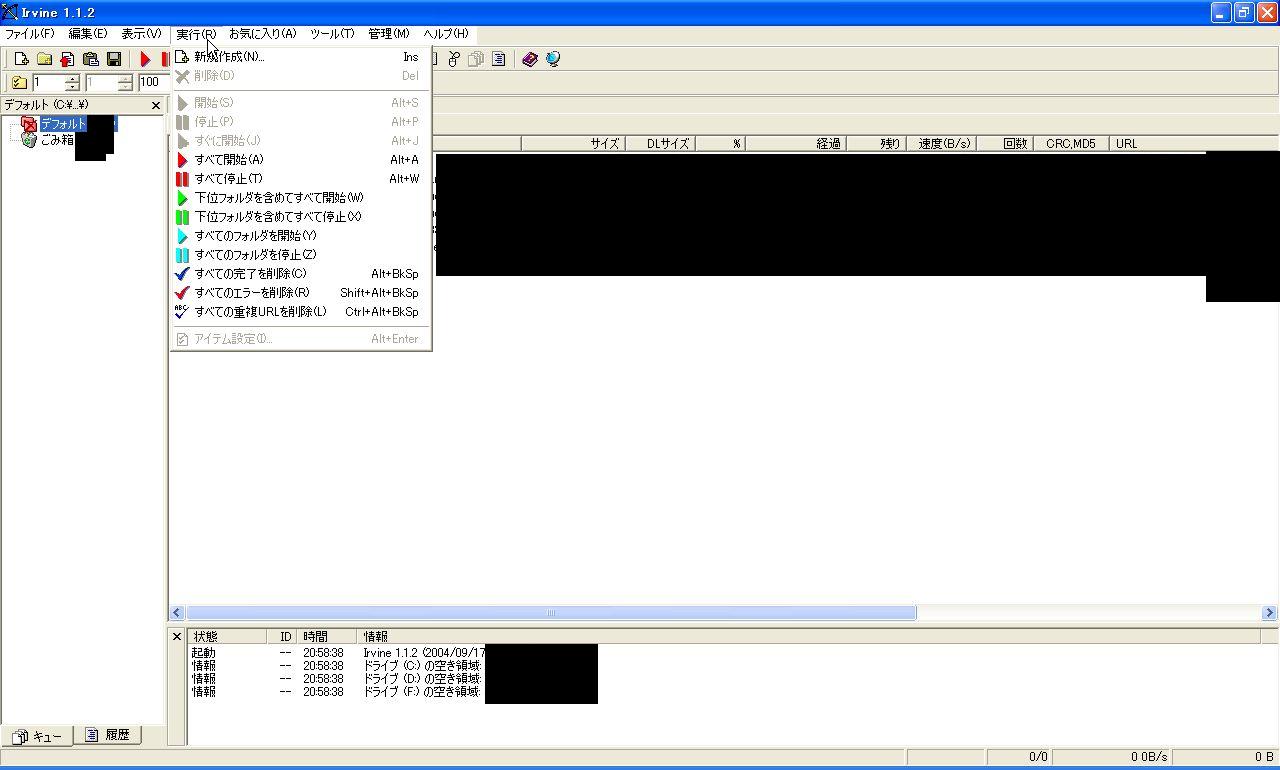The height and width of the screenshot is (770, 1280).
Task: Click the 状態 log column header
Action: pyautogui.click(x=227, y=637)
